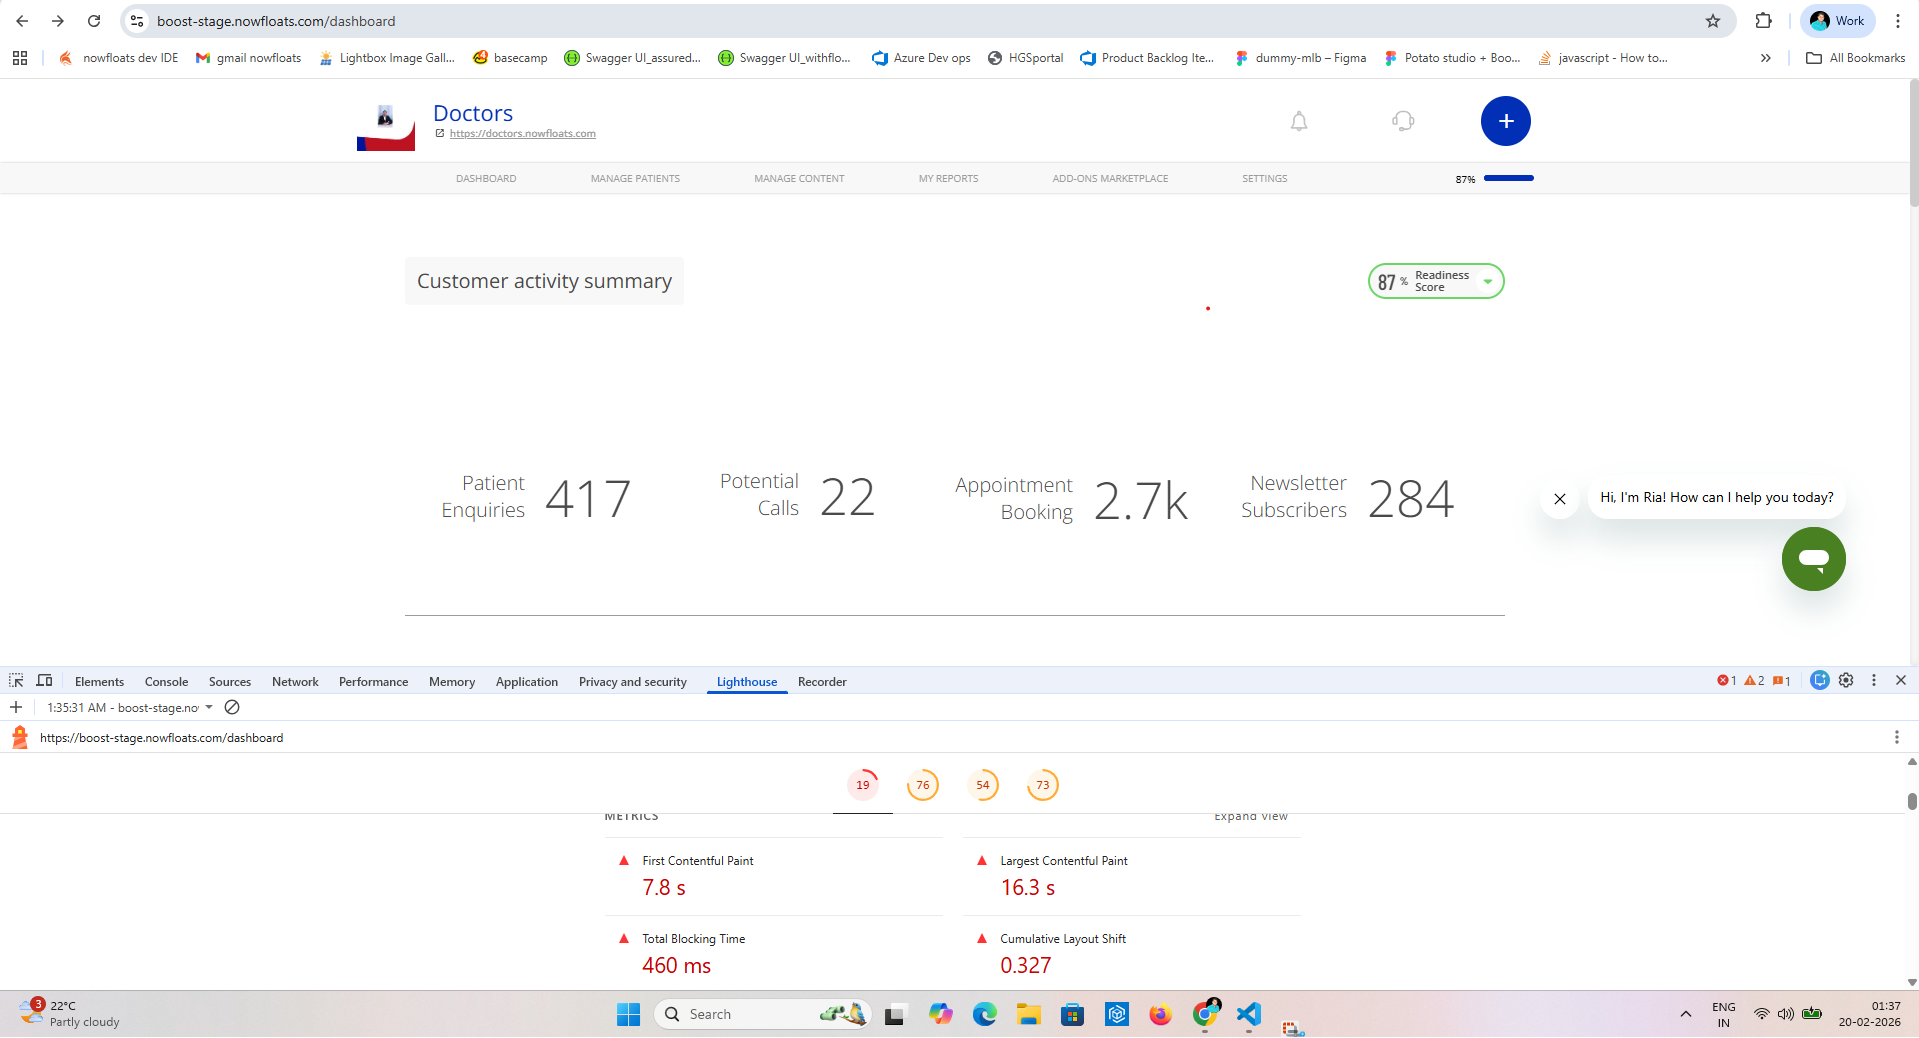Viewport: 1919px width, 1038px height.
Task: Click the Expand view link in metrics
Action: [x=1250, y=817]
